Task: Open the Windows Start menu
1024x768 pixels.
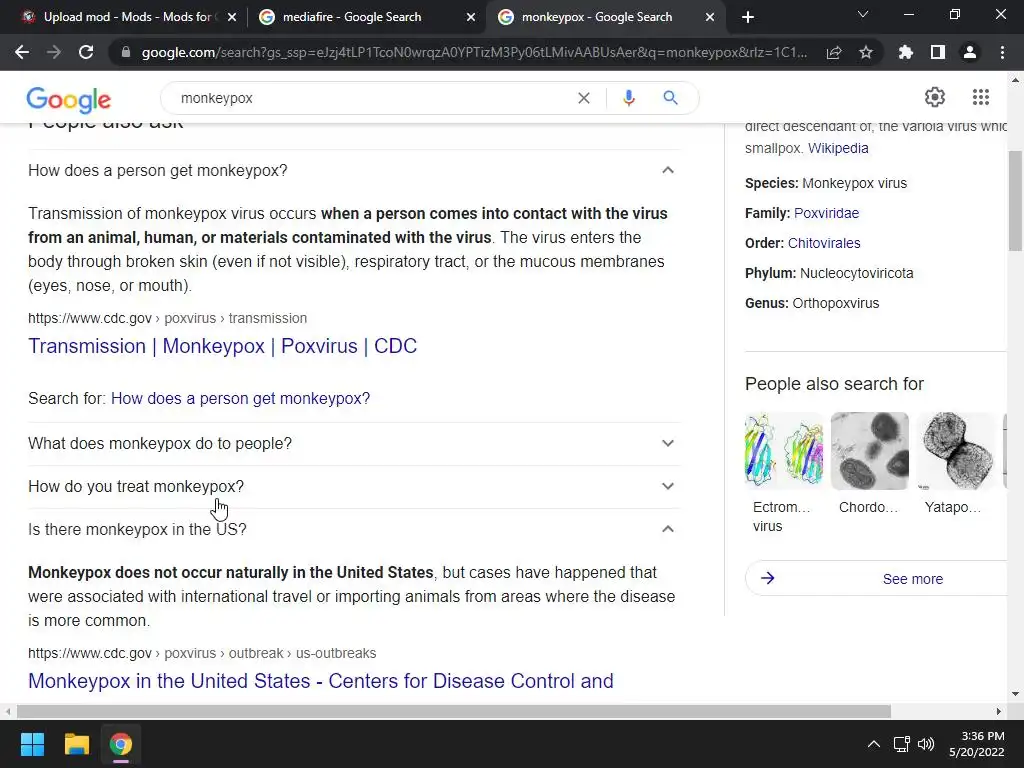Action: pos(32,744)
